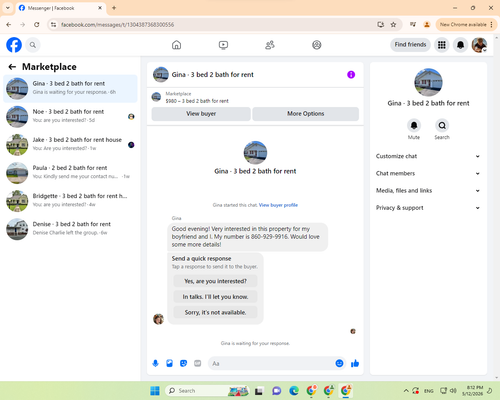This screenshot has height=400, width=500.
Task: Open a new browser tab
Action: (114, 8)
